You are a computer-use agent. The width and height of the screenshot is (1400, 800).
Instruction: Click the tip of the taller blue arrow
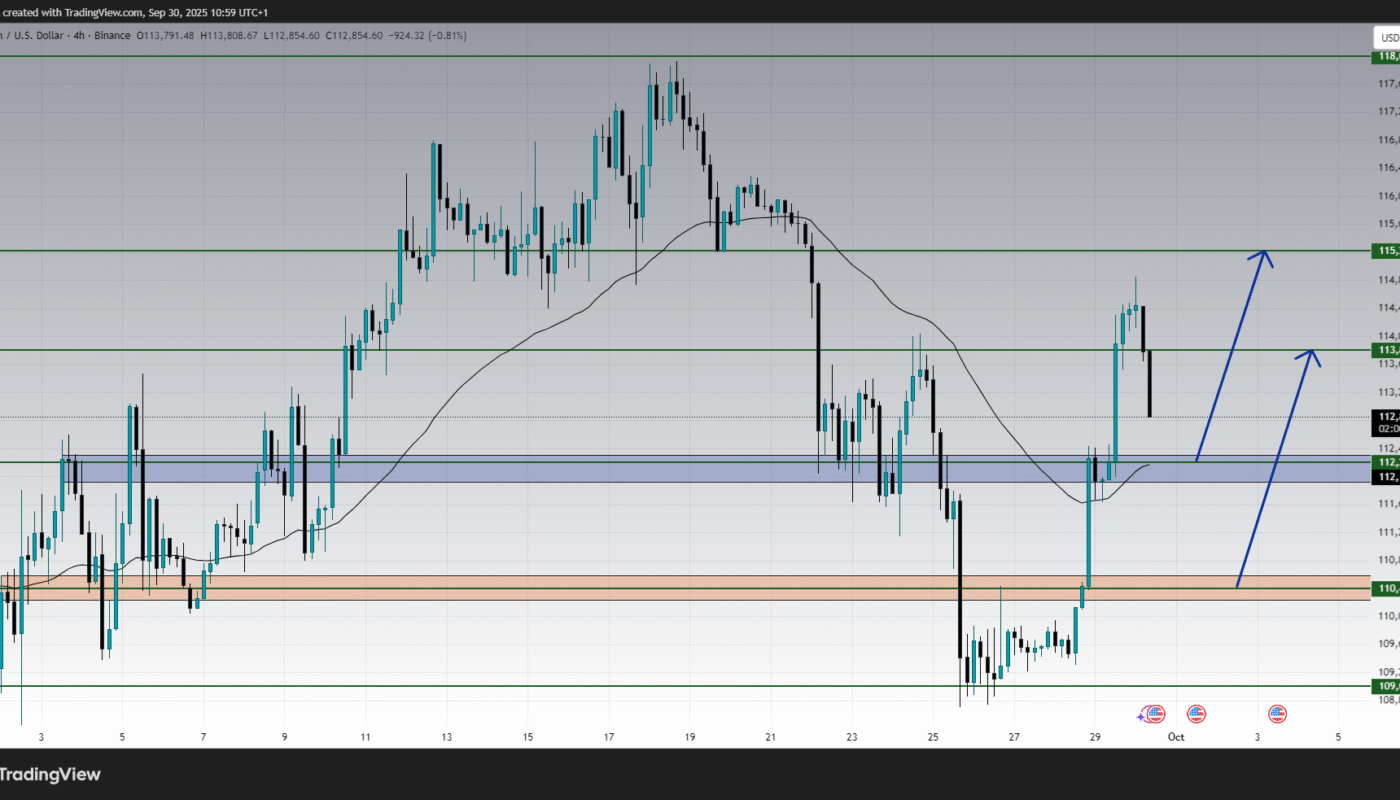point(1265,251)
